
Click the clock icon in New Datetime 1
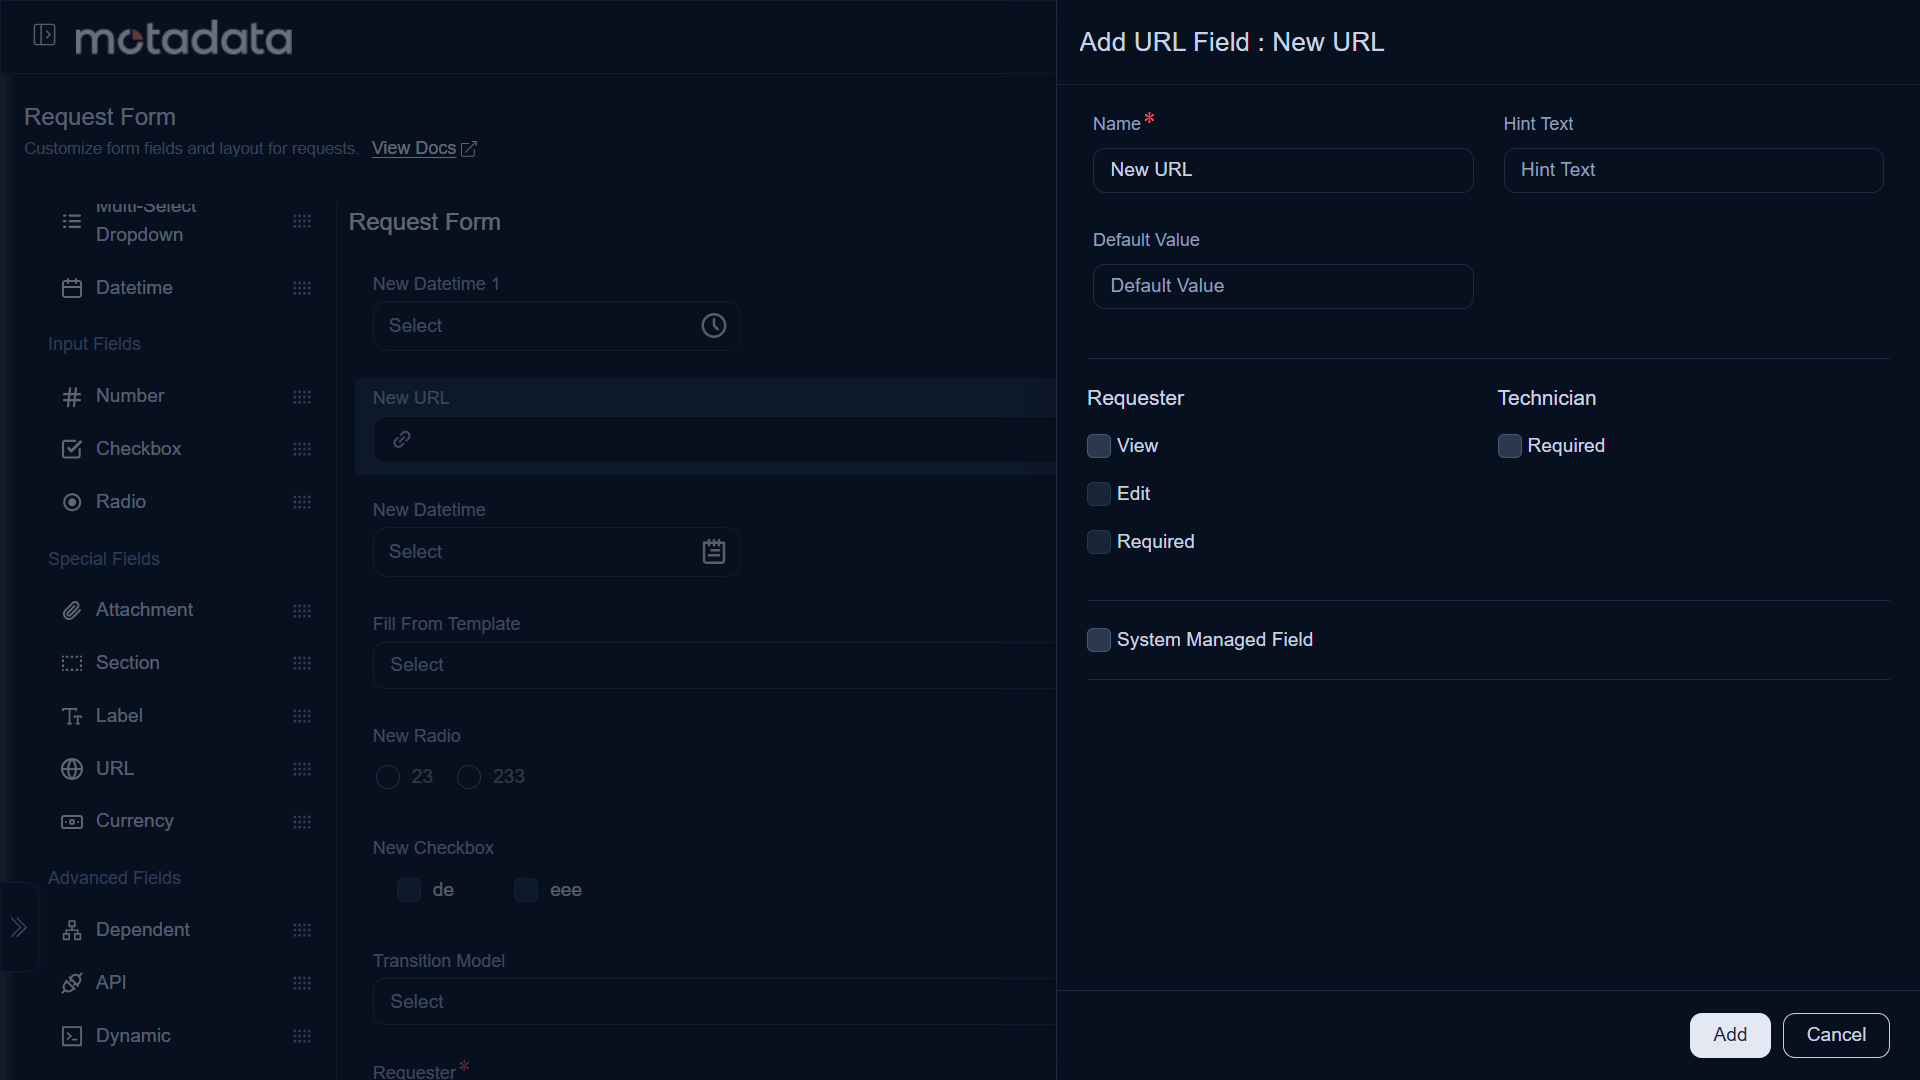pos(714,326)
